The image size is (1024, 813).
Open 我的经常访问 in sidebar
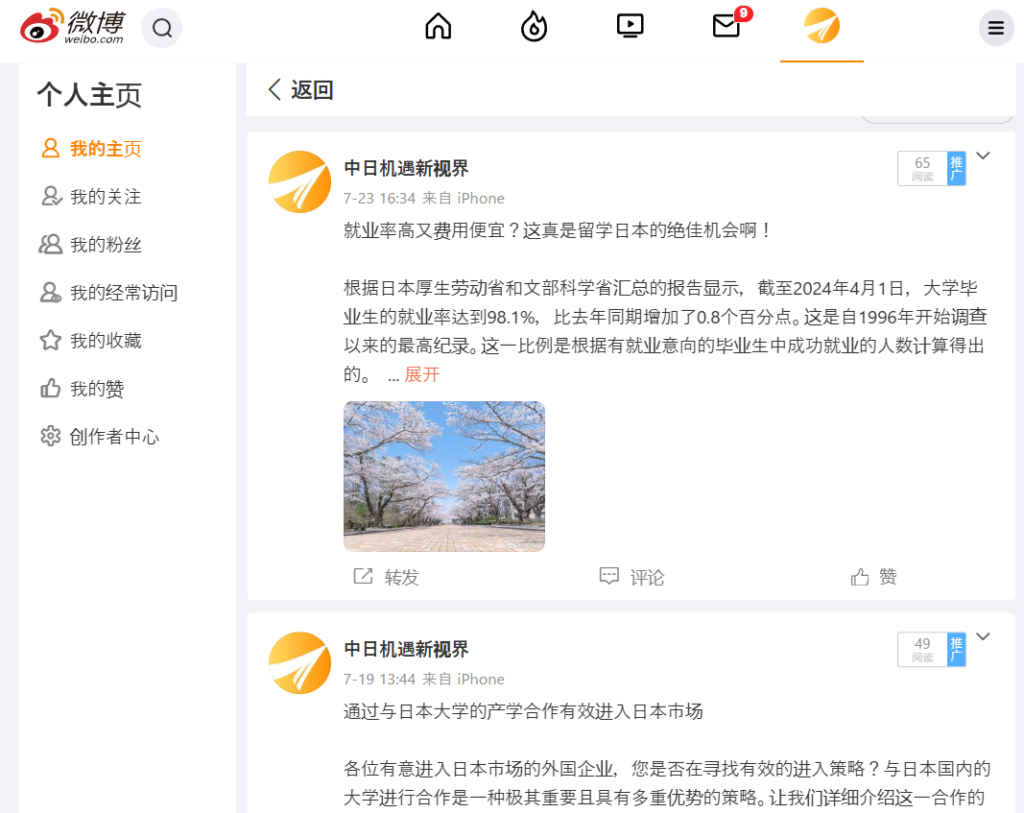(108, 293)
